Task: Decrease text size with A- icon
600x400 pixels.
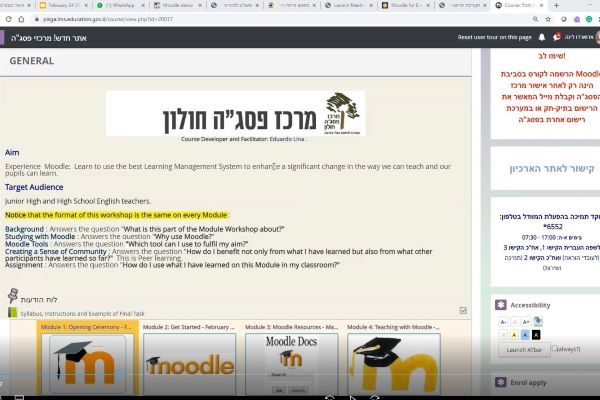Action: click(x=503, y=322)
